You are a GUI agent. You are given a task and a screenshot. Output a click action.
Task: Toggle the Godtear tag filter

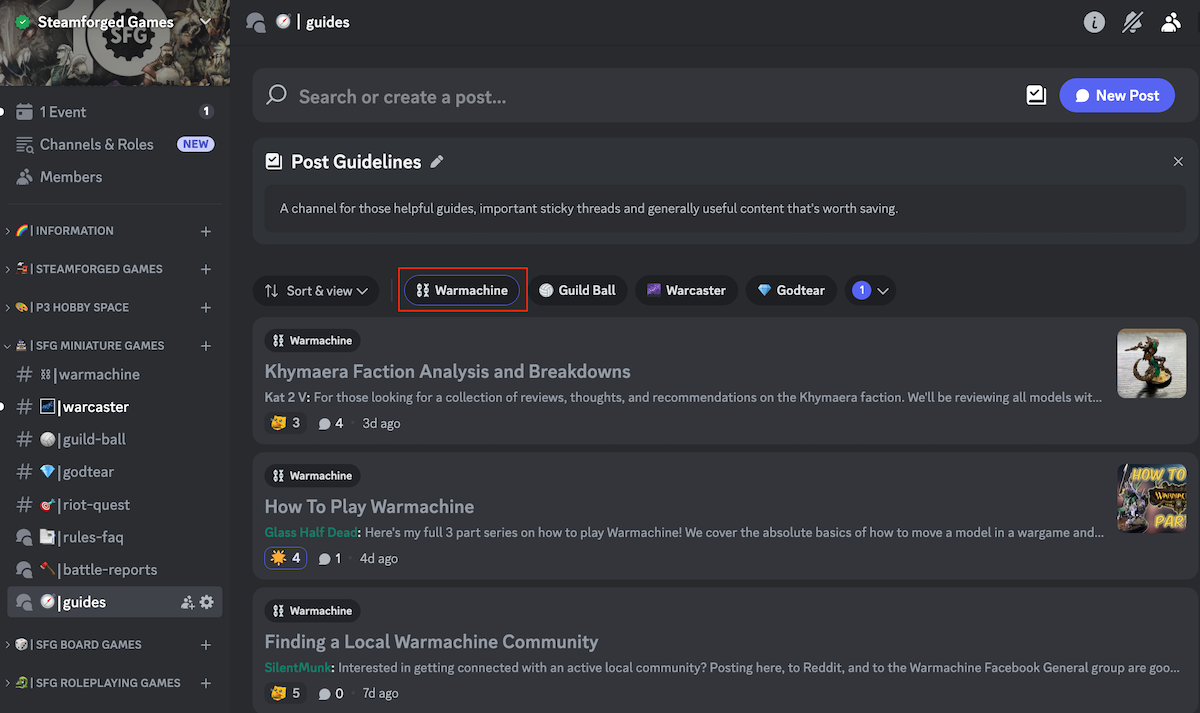[791, 291]
